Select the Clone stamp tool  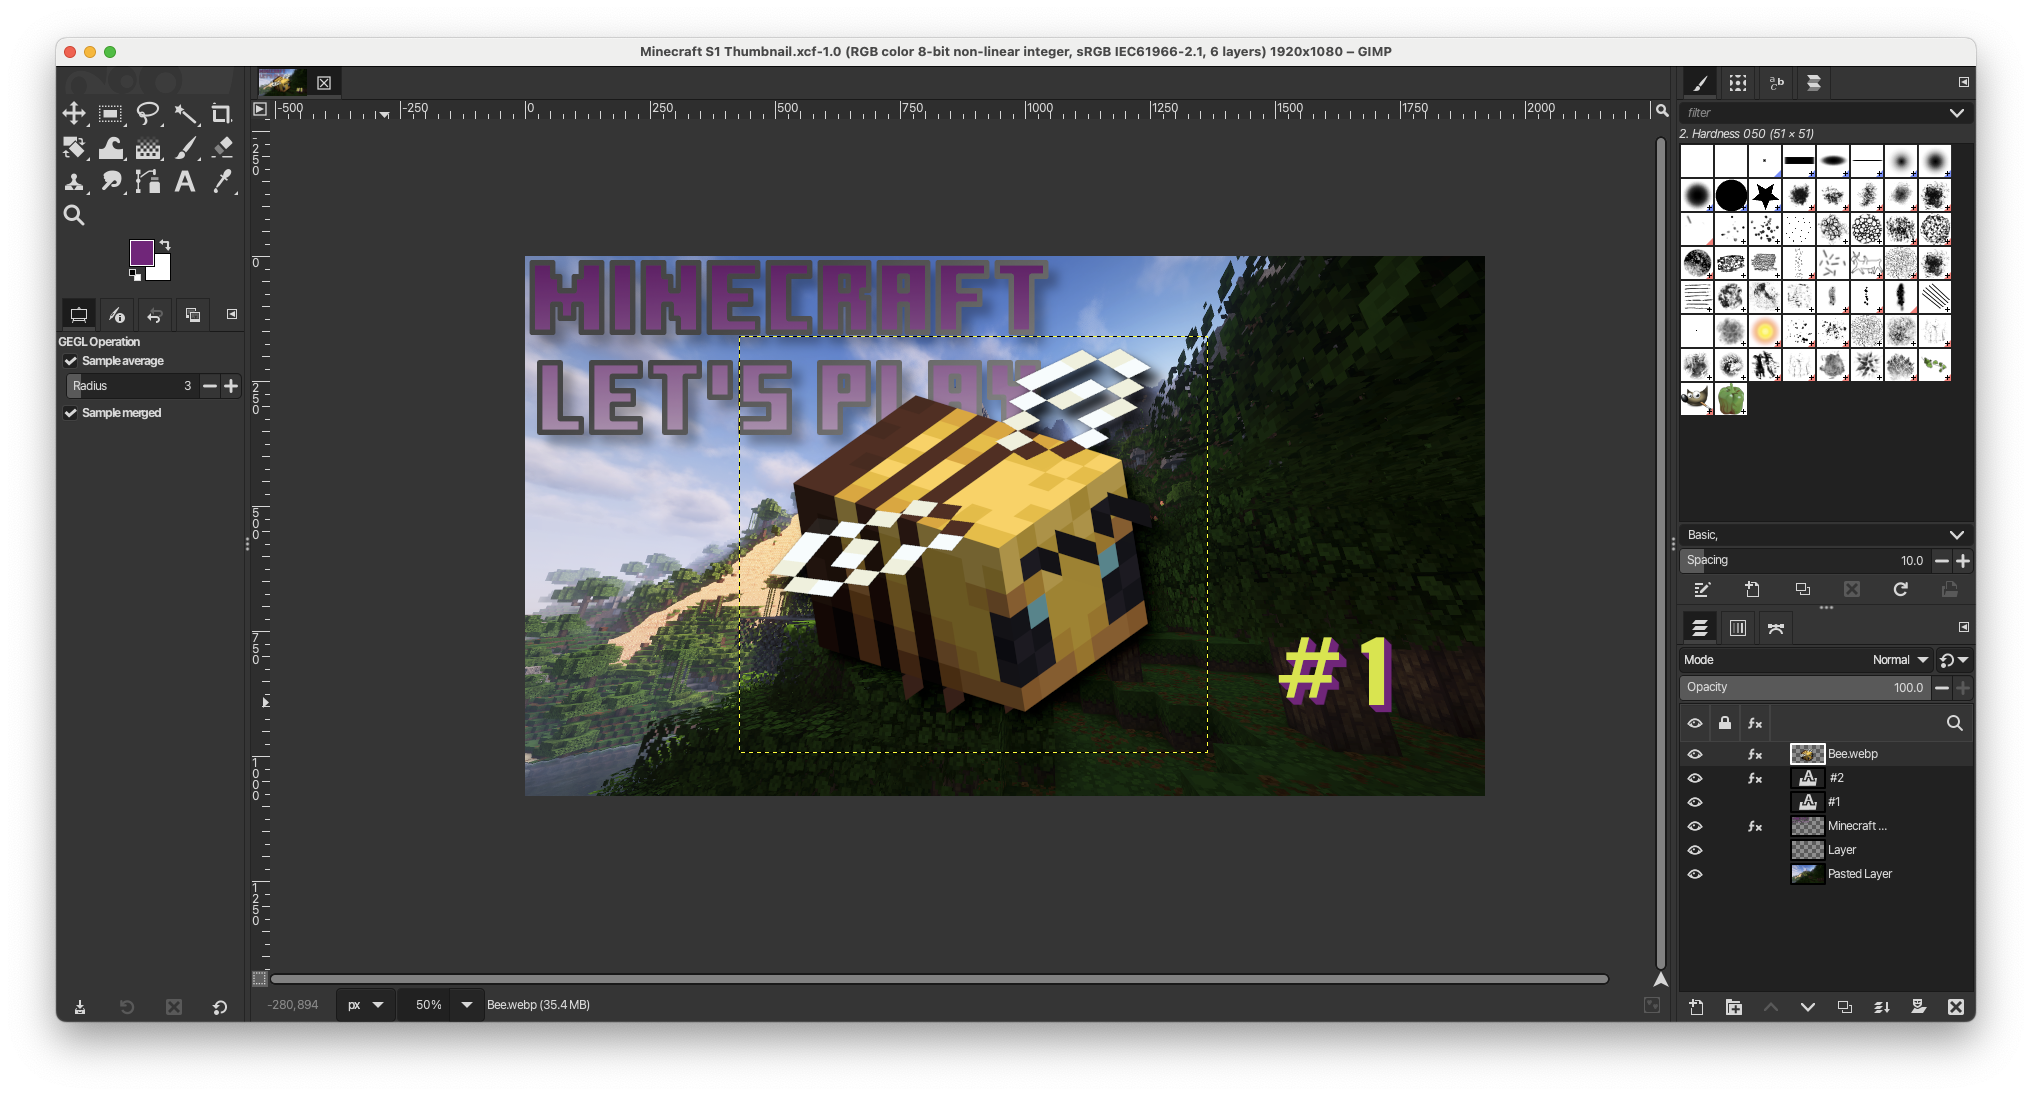pyautogui.click(x=74, y=181)
